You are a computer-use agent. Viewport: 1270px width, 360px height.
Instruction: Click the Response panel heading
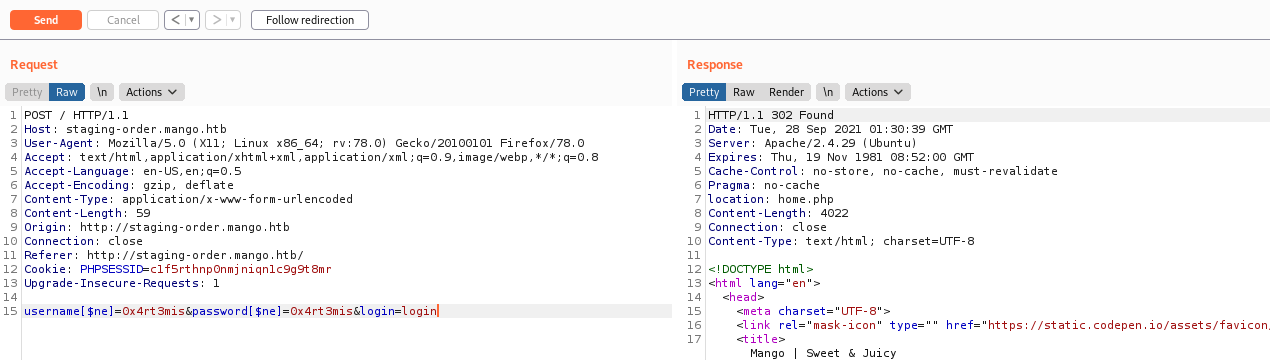click(x=715, y=65)
